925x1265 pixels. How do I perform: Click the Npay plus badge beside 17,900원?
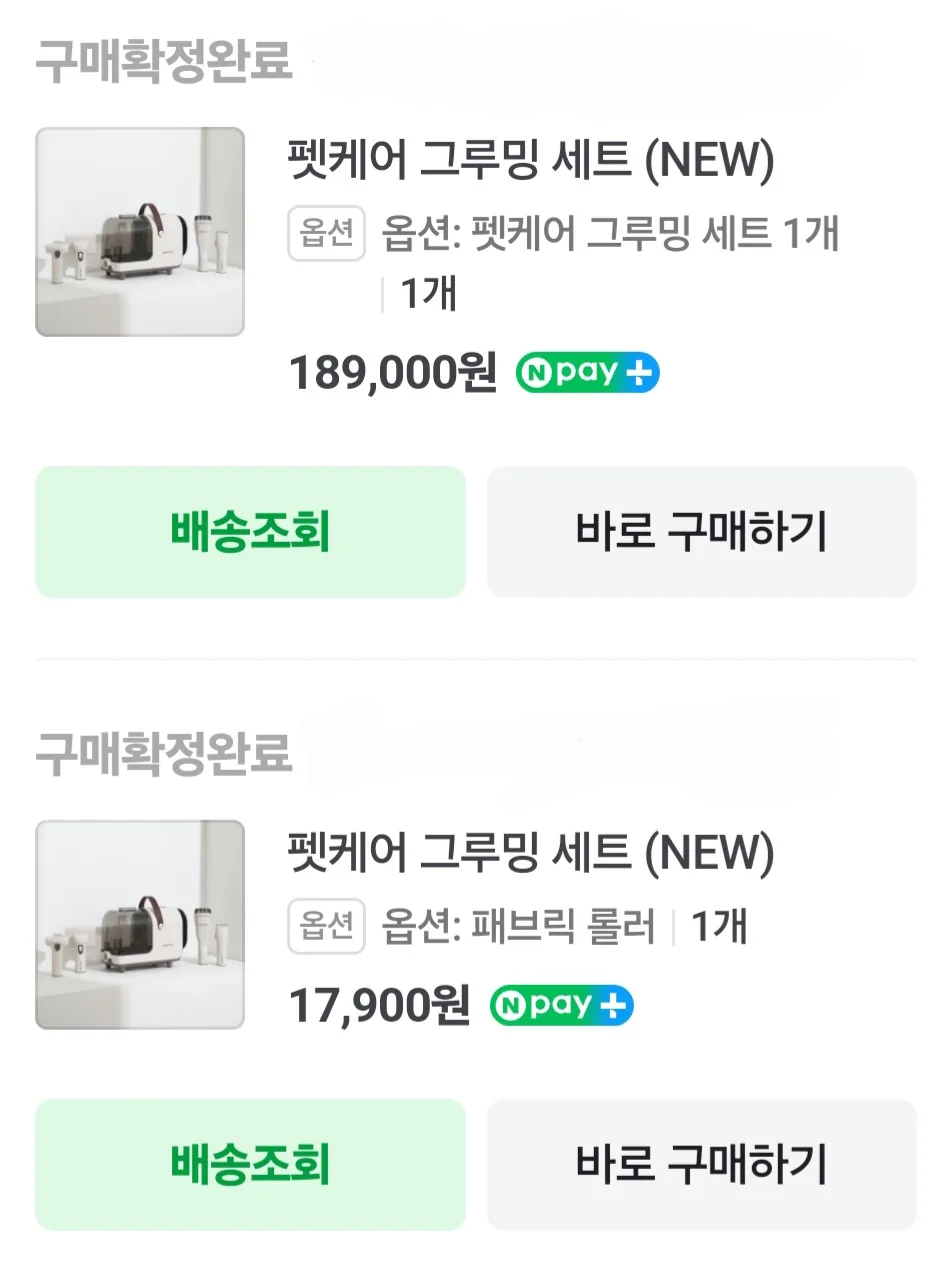561,1005
